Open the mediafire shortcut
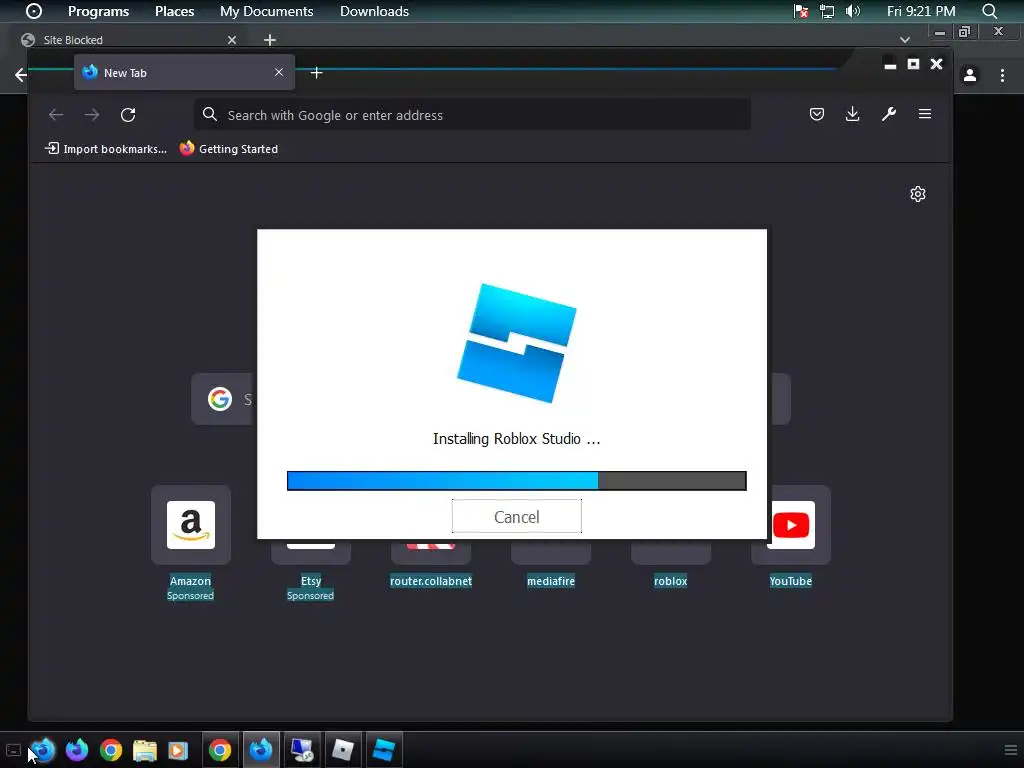This screenshot has height=768, width=1024. (x=551, y=581)
